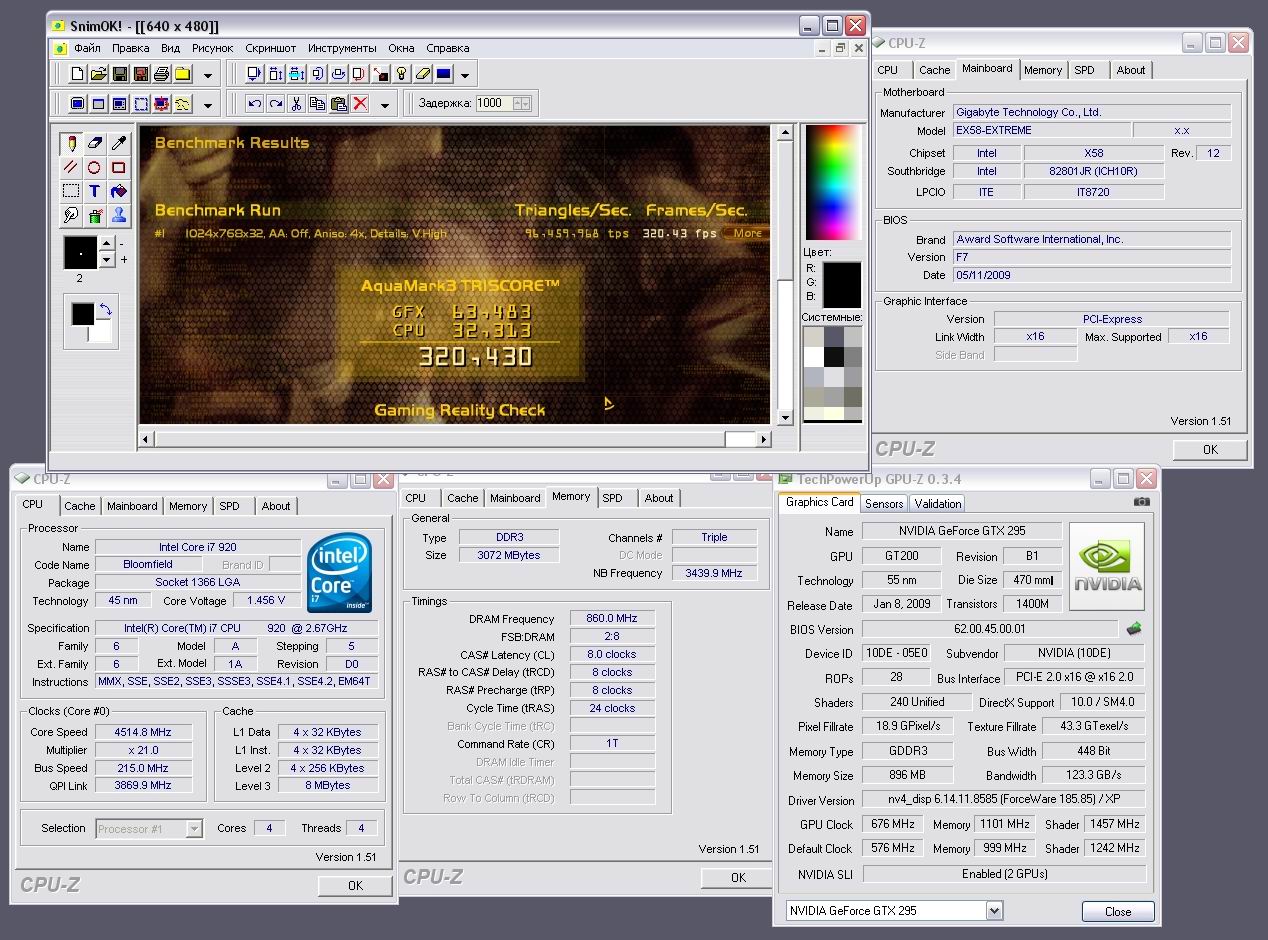Open Processor #1 selection dropdown in CPU-Z

tap(194, 828)
